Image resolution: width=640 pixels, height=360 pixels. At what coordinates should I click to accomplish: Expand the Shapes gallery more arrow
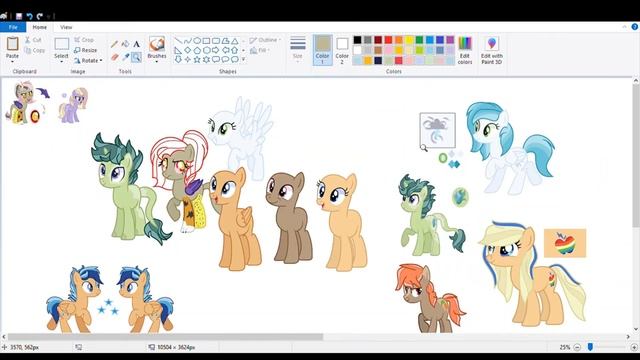pos(244,60)
